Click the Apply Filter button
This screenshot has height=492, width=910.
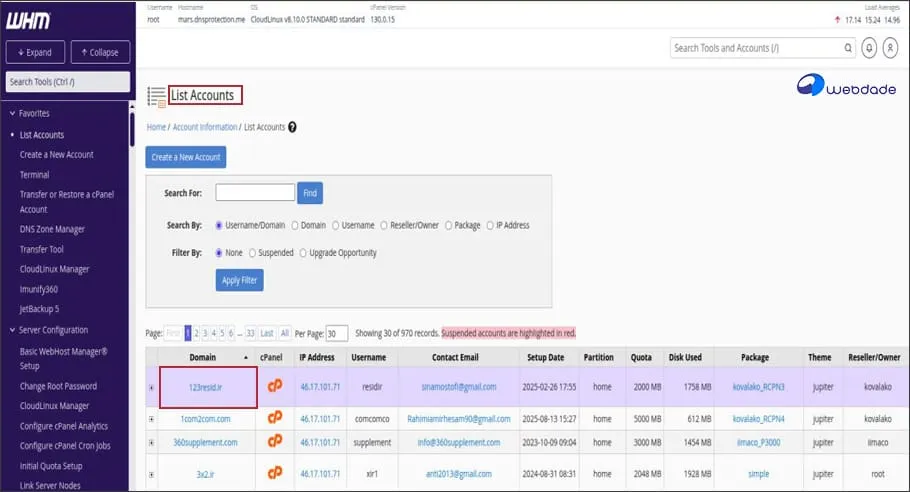click(239, 280)
